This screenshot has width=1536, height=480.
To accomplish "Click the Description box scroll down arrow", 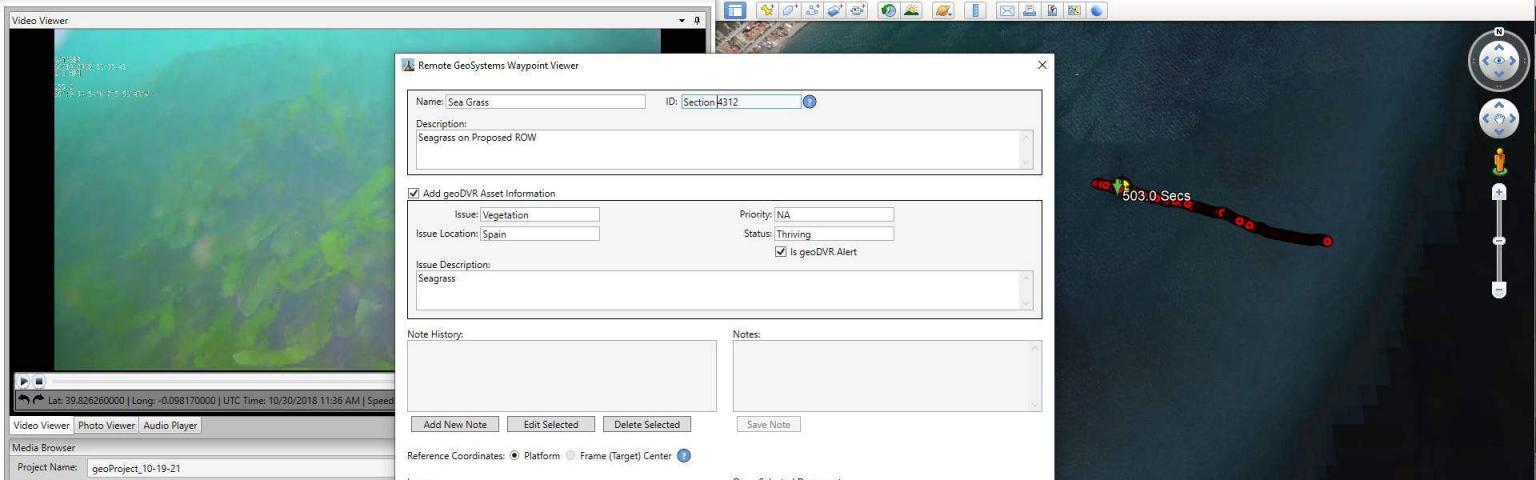I will tap(1024, 160).
